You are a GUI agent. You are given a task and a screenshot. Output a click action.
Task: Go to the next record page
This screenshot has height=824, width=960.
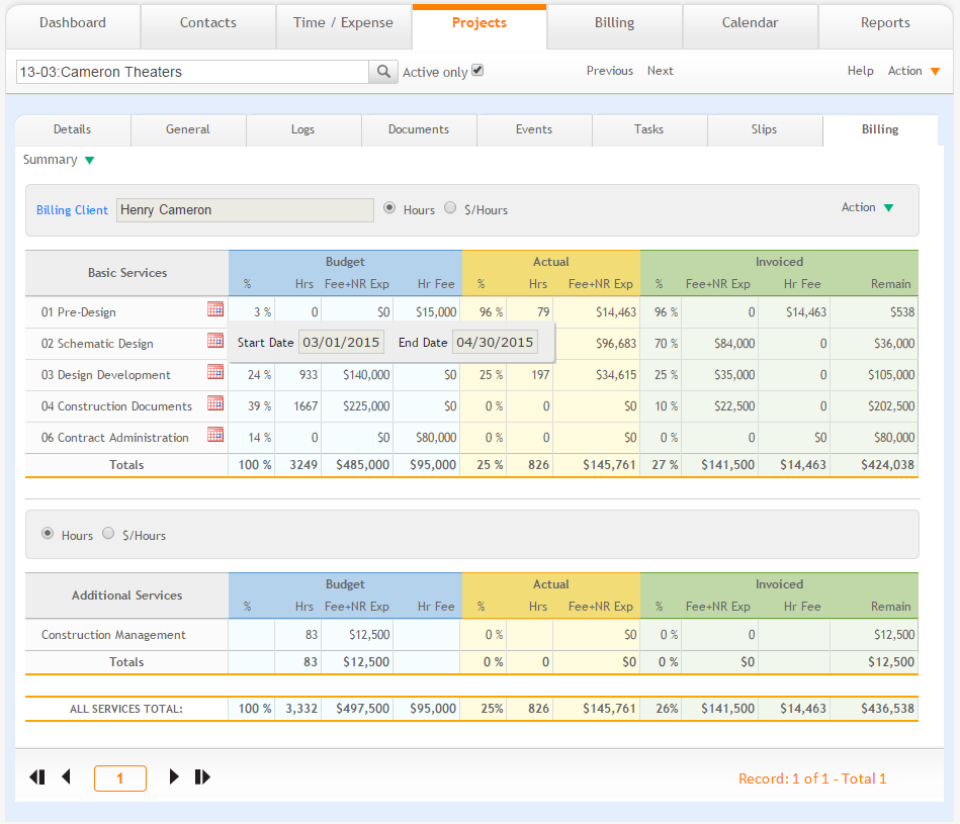(174, 777)
